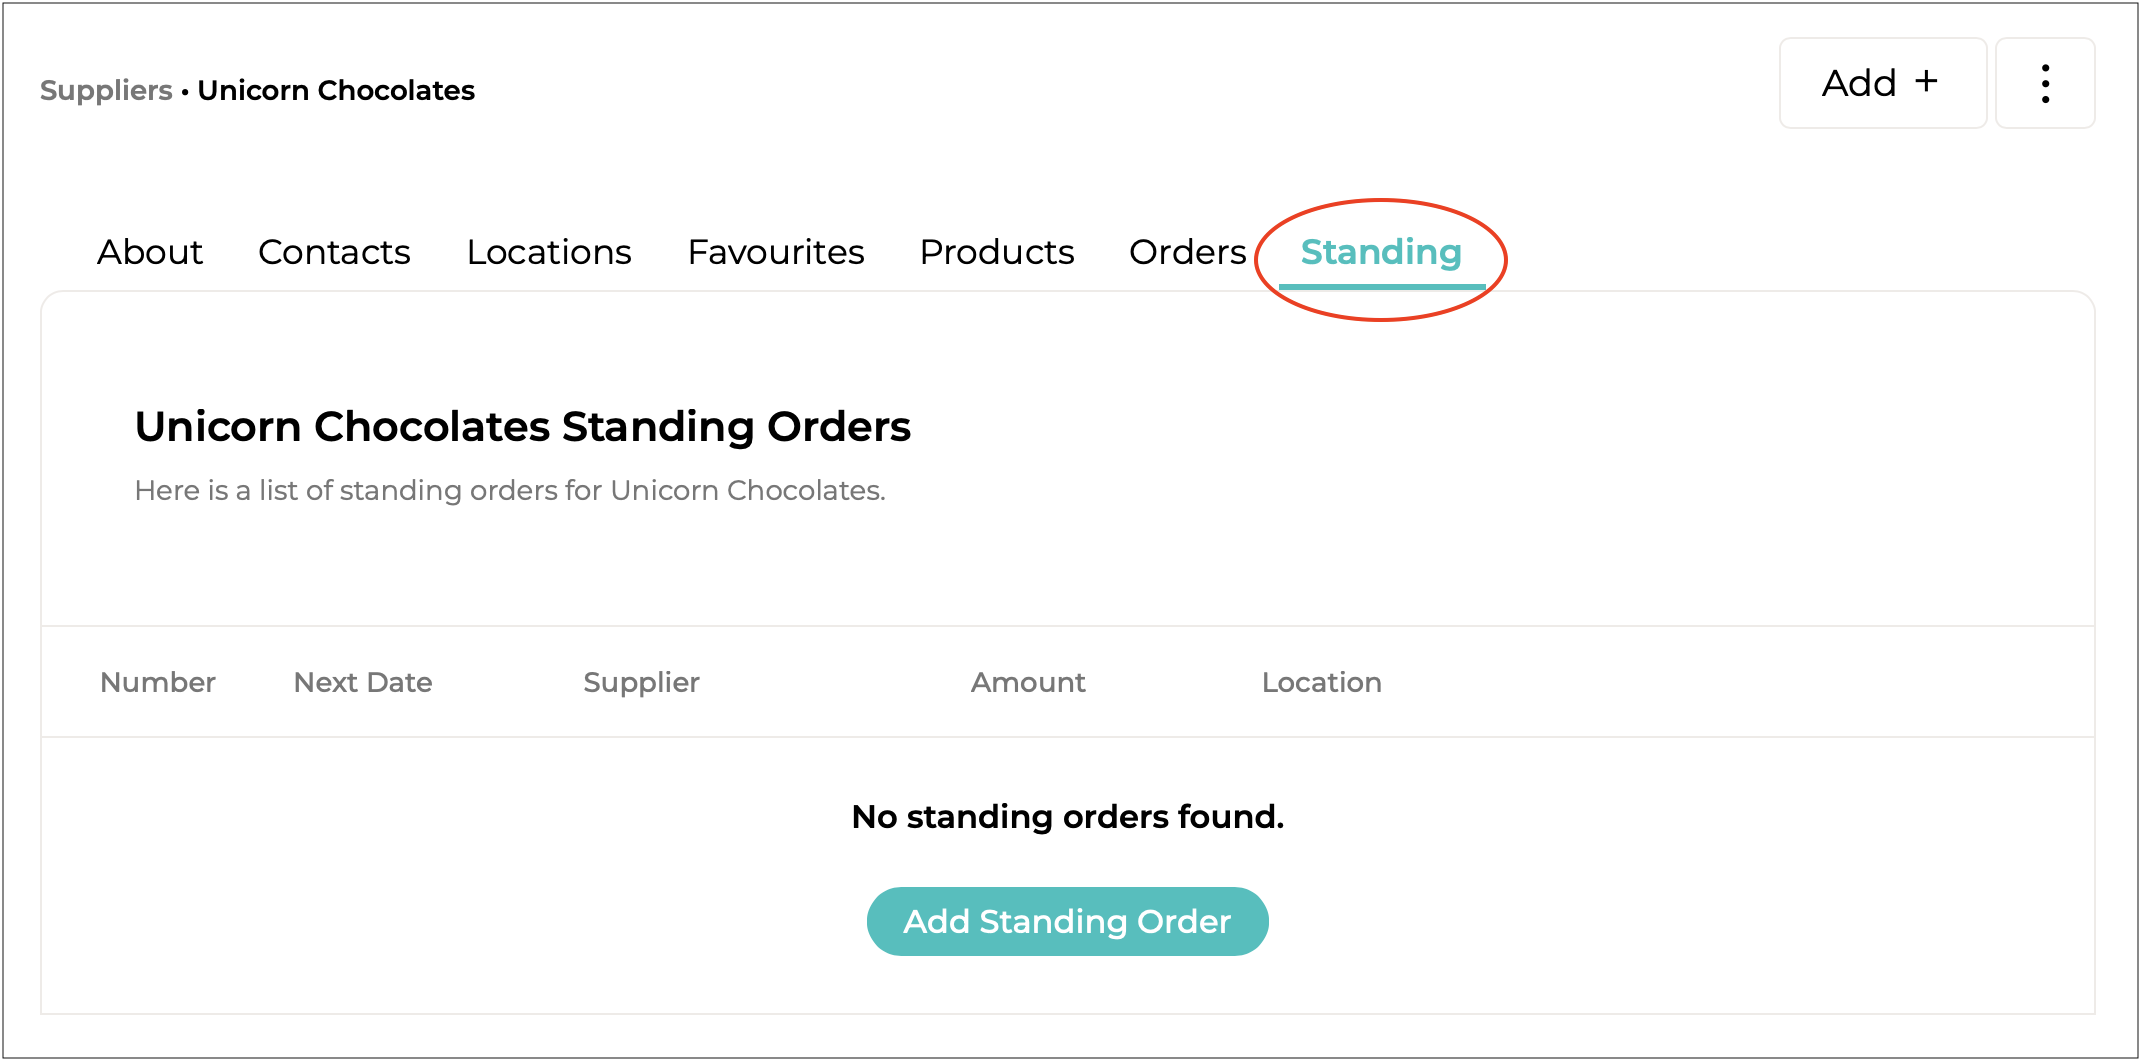The image size is (2140, 1062).
Task: Click the Add + button
Action: pyautogui.click(x=1882, y=84)
